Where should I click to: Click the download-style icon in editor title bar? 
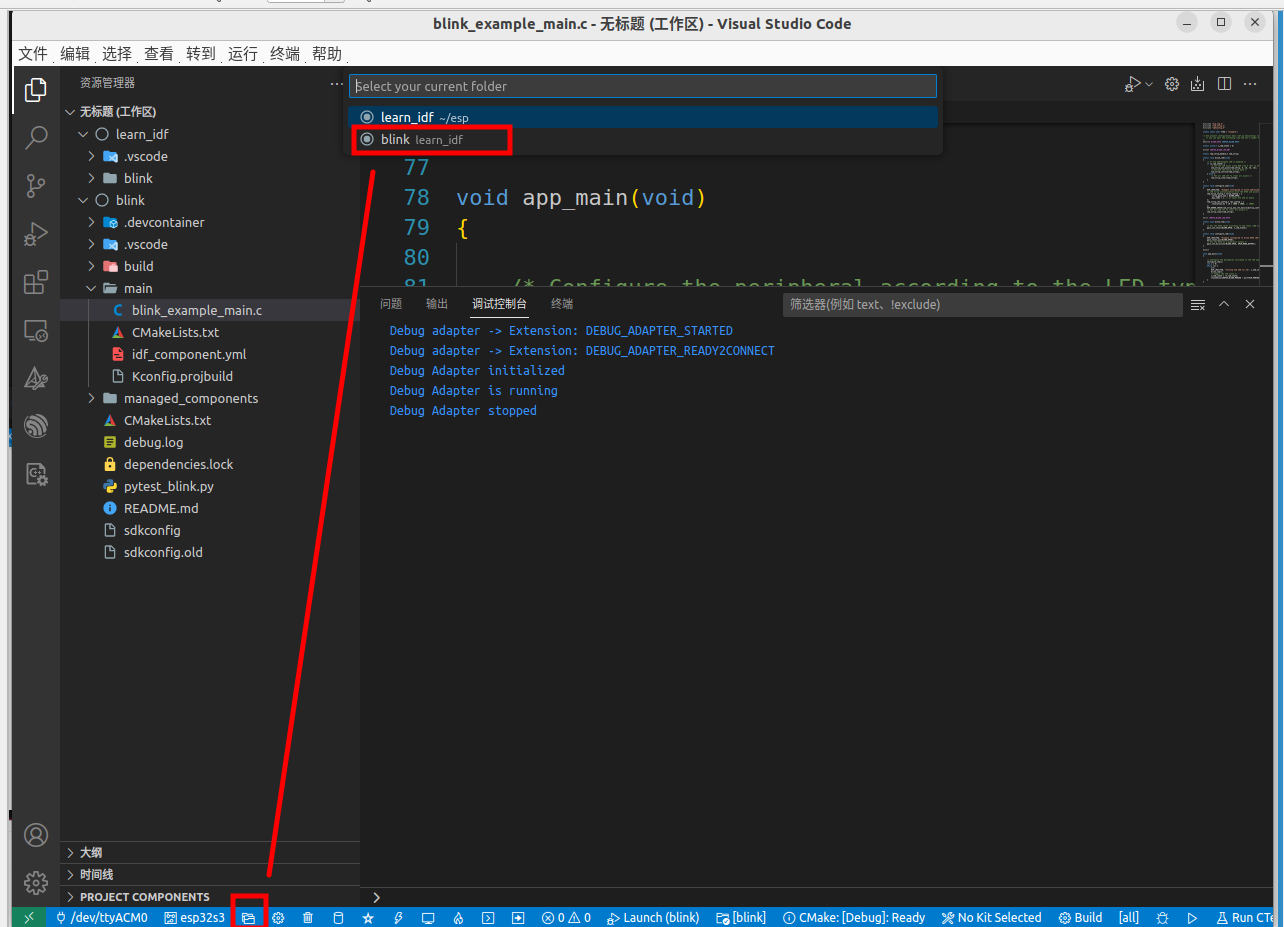pos(1198,85)
